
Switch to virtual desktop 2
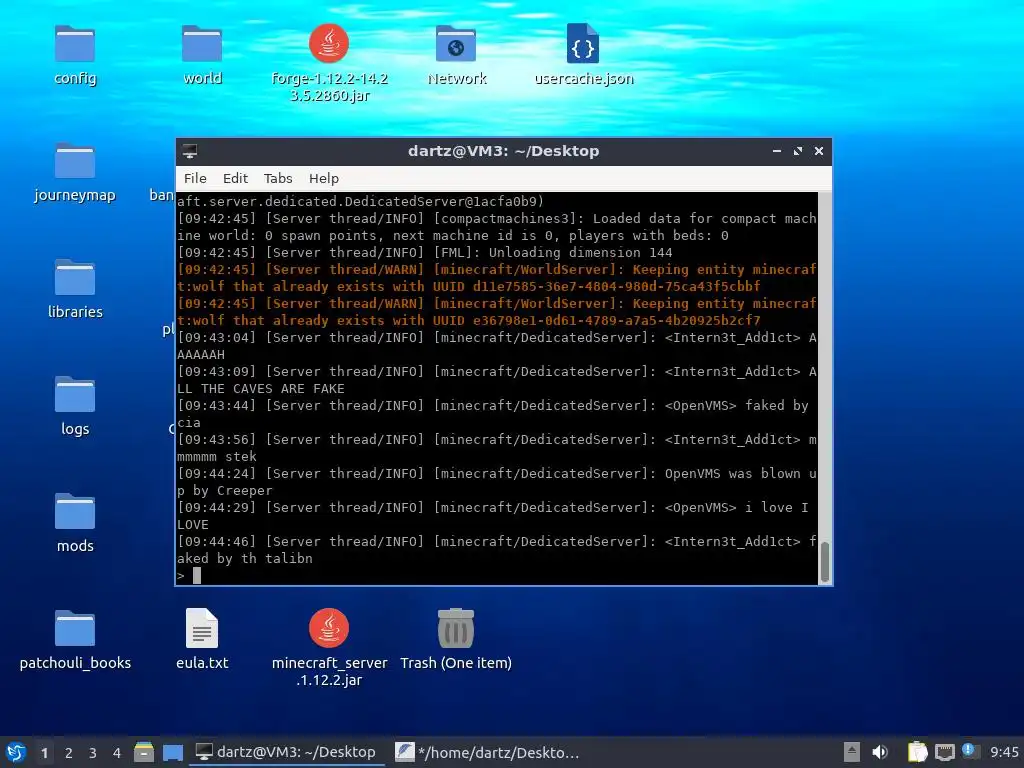tap(69, 753)
